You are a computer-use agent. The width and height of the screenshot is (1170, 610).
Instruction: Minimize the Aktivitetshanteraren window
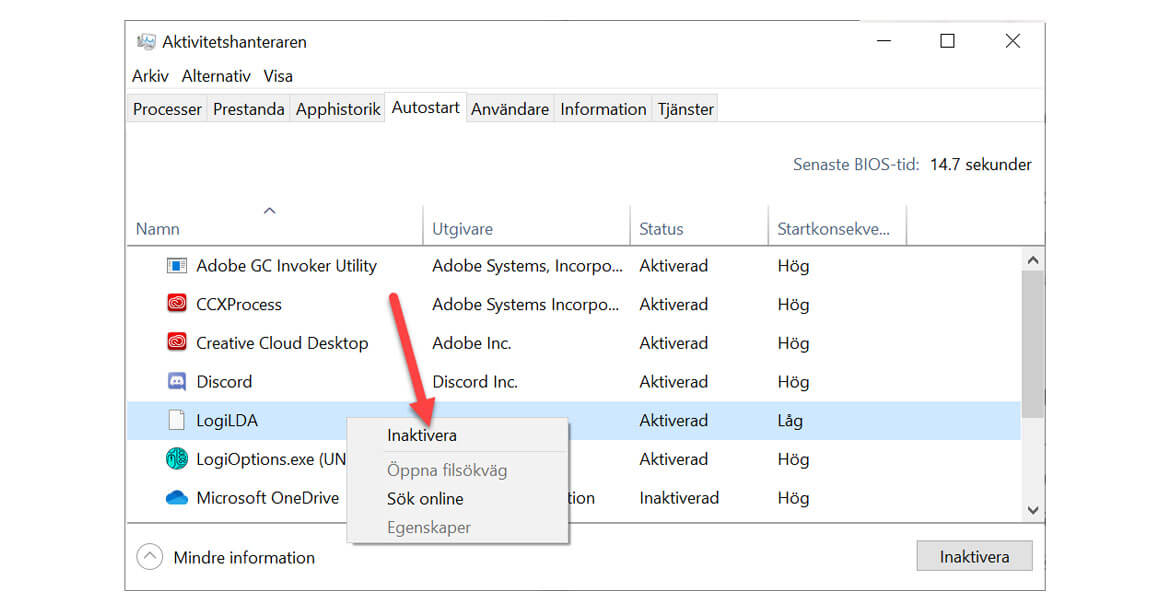click(883, 41)
